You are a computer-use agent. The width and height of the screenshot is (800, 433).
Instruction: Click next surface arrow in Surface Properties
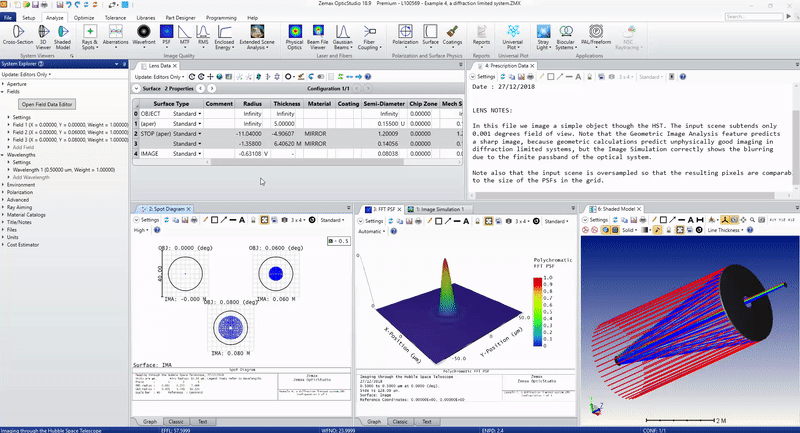tap(212, 89)
